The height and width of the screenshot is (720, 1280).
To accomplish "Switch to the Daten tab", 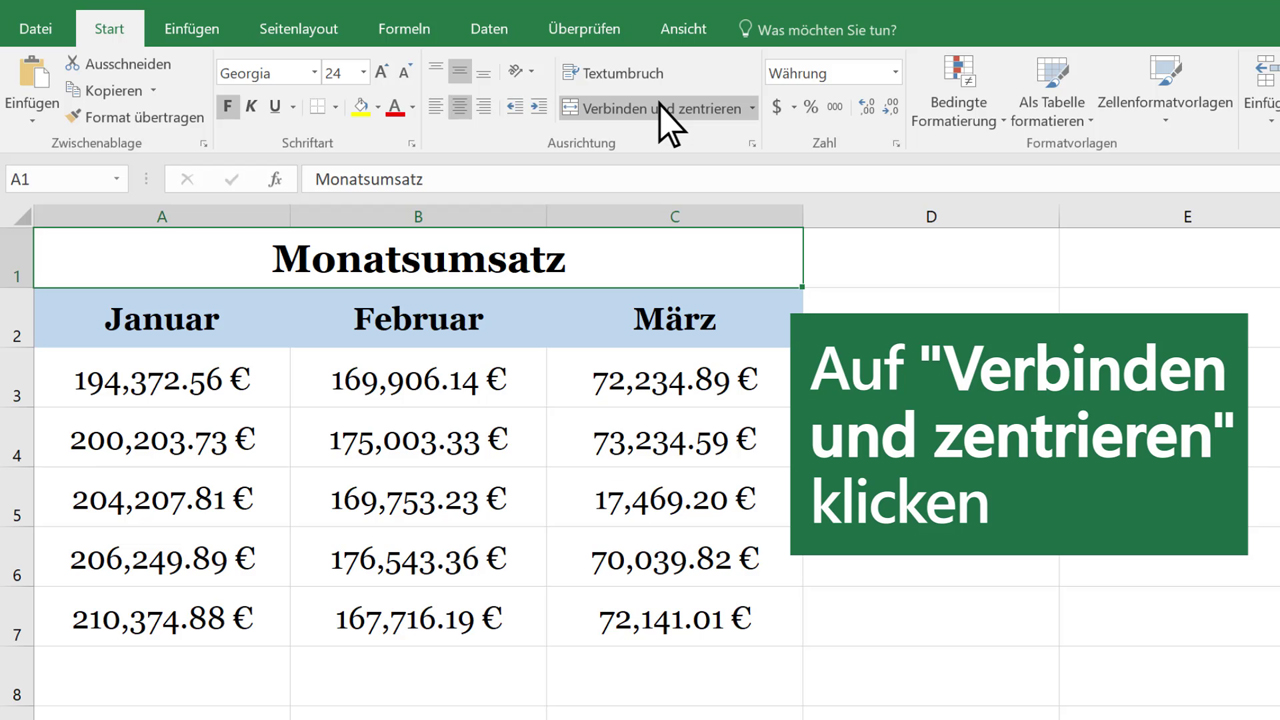I will click(489, 29).
